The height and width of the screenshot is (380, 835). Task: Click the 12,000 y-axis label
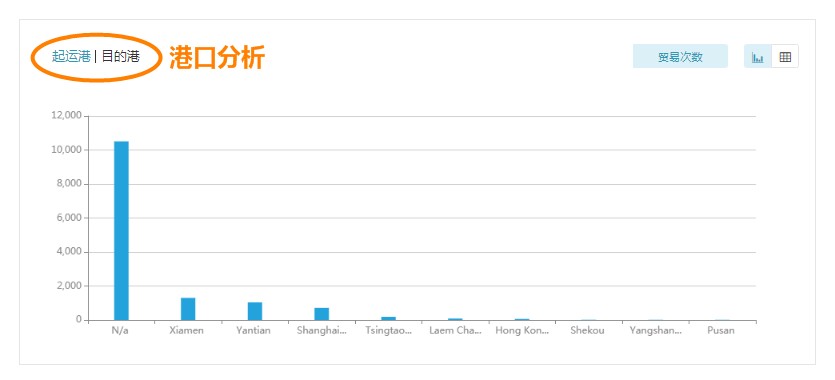(x=66, y=115)
